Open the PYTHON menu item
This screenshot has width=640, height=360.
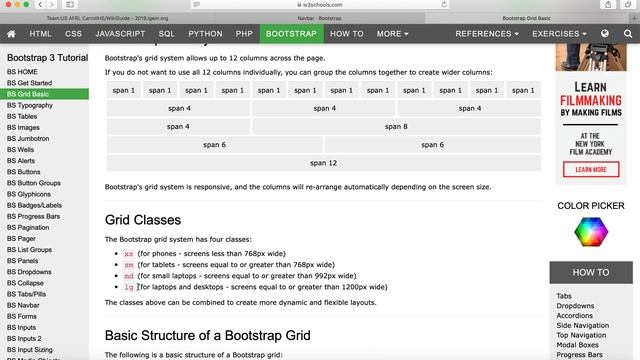[x=205, y=34]
